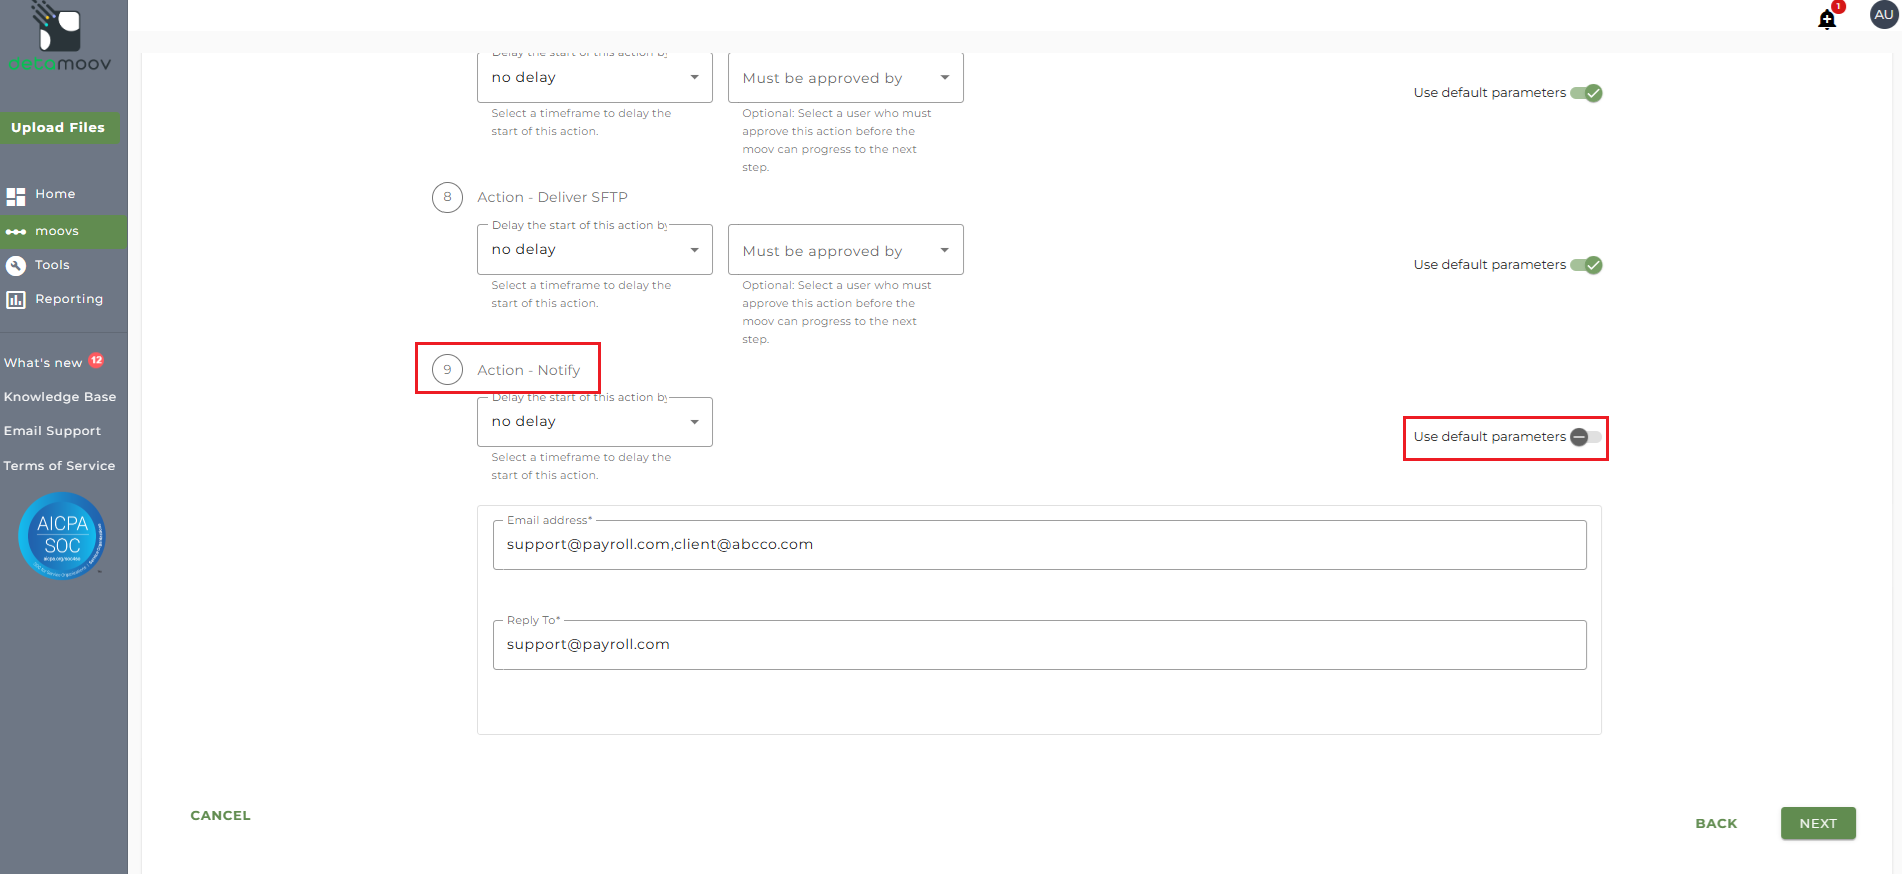This screenshot has width=1902, height=874.
Task: Open Deliver SFTP 'Must be approved by' dropdown
Action: [846, 249]
